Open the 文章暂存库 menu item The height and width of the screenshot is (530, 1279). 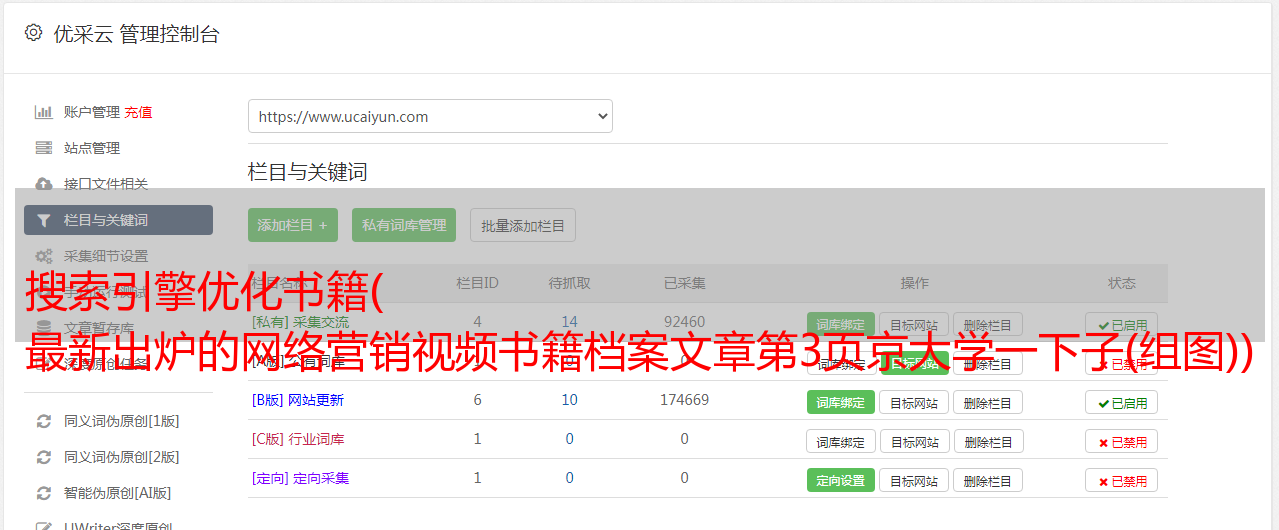pos(99,328)
